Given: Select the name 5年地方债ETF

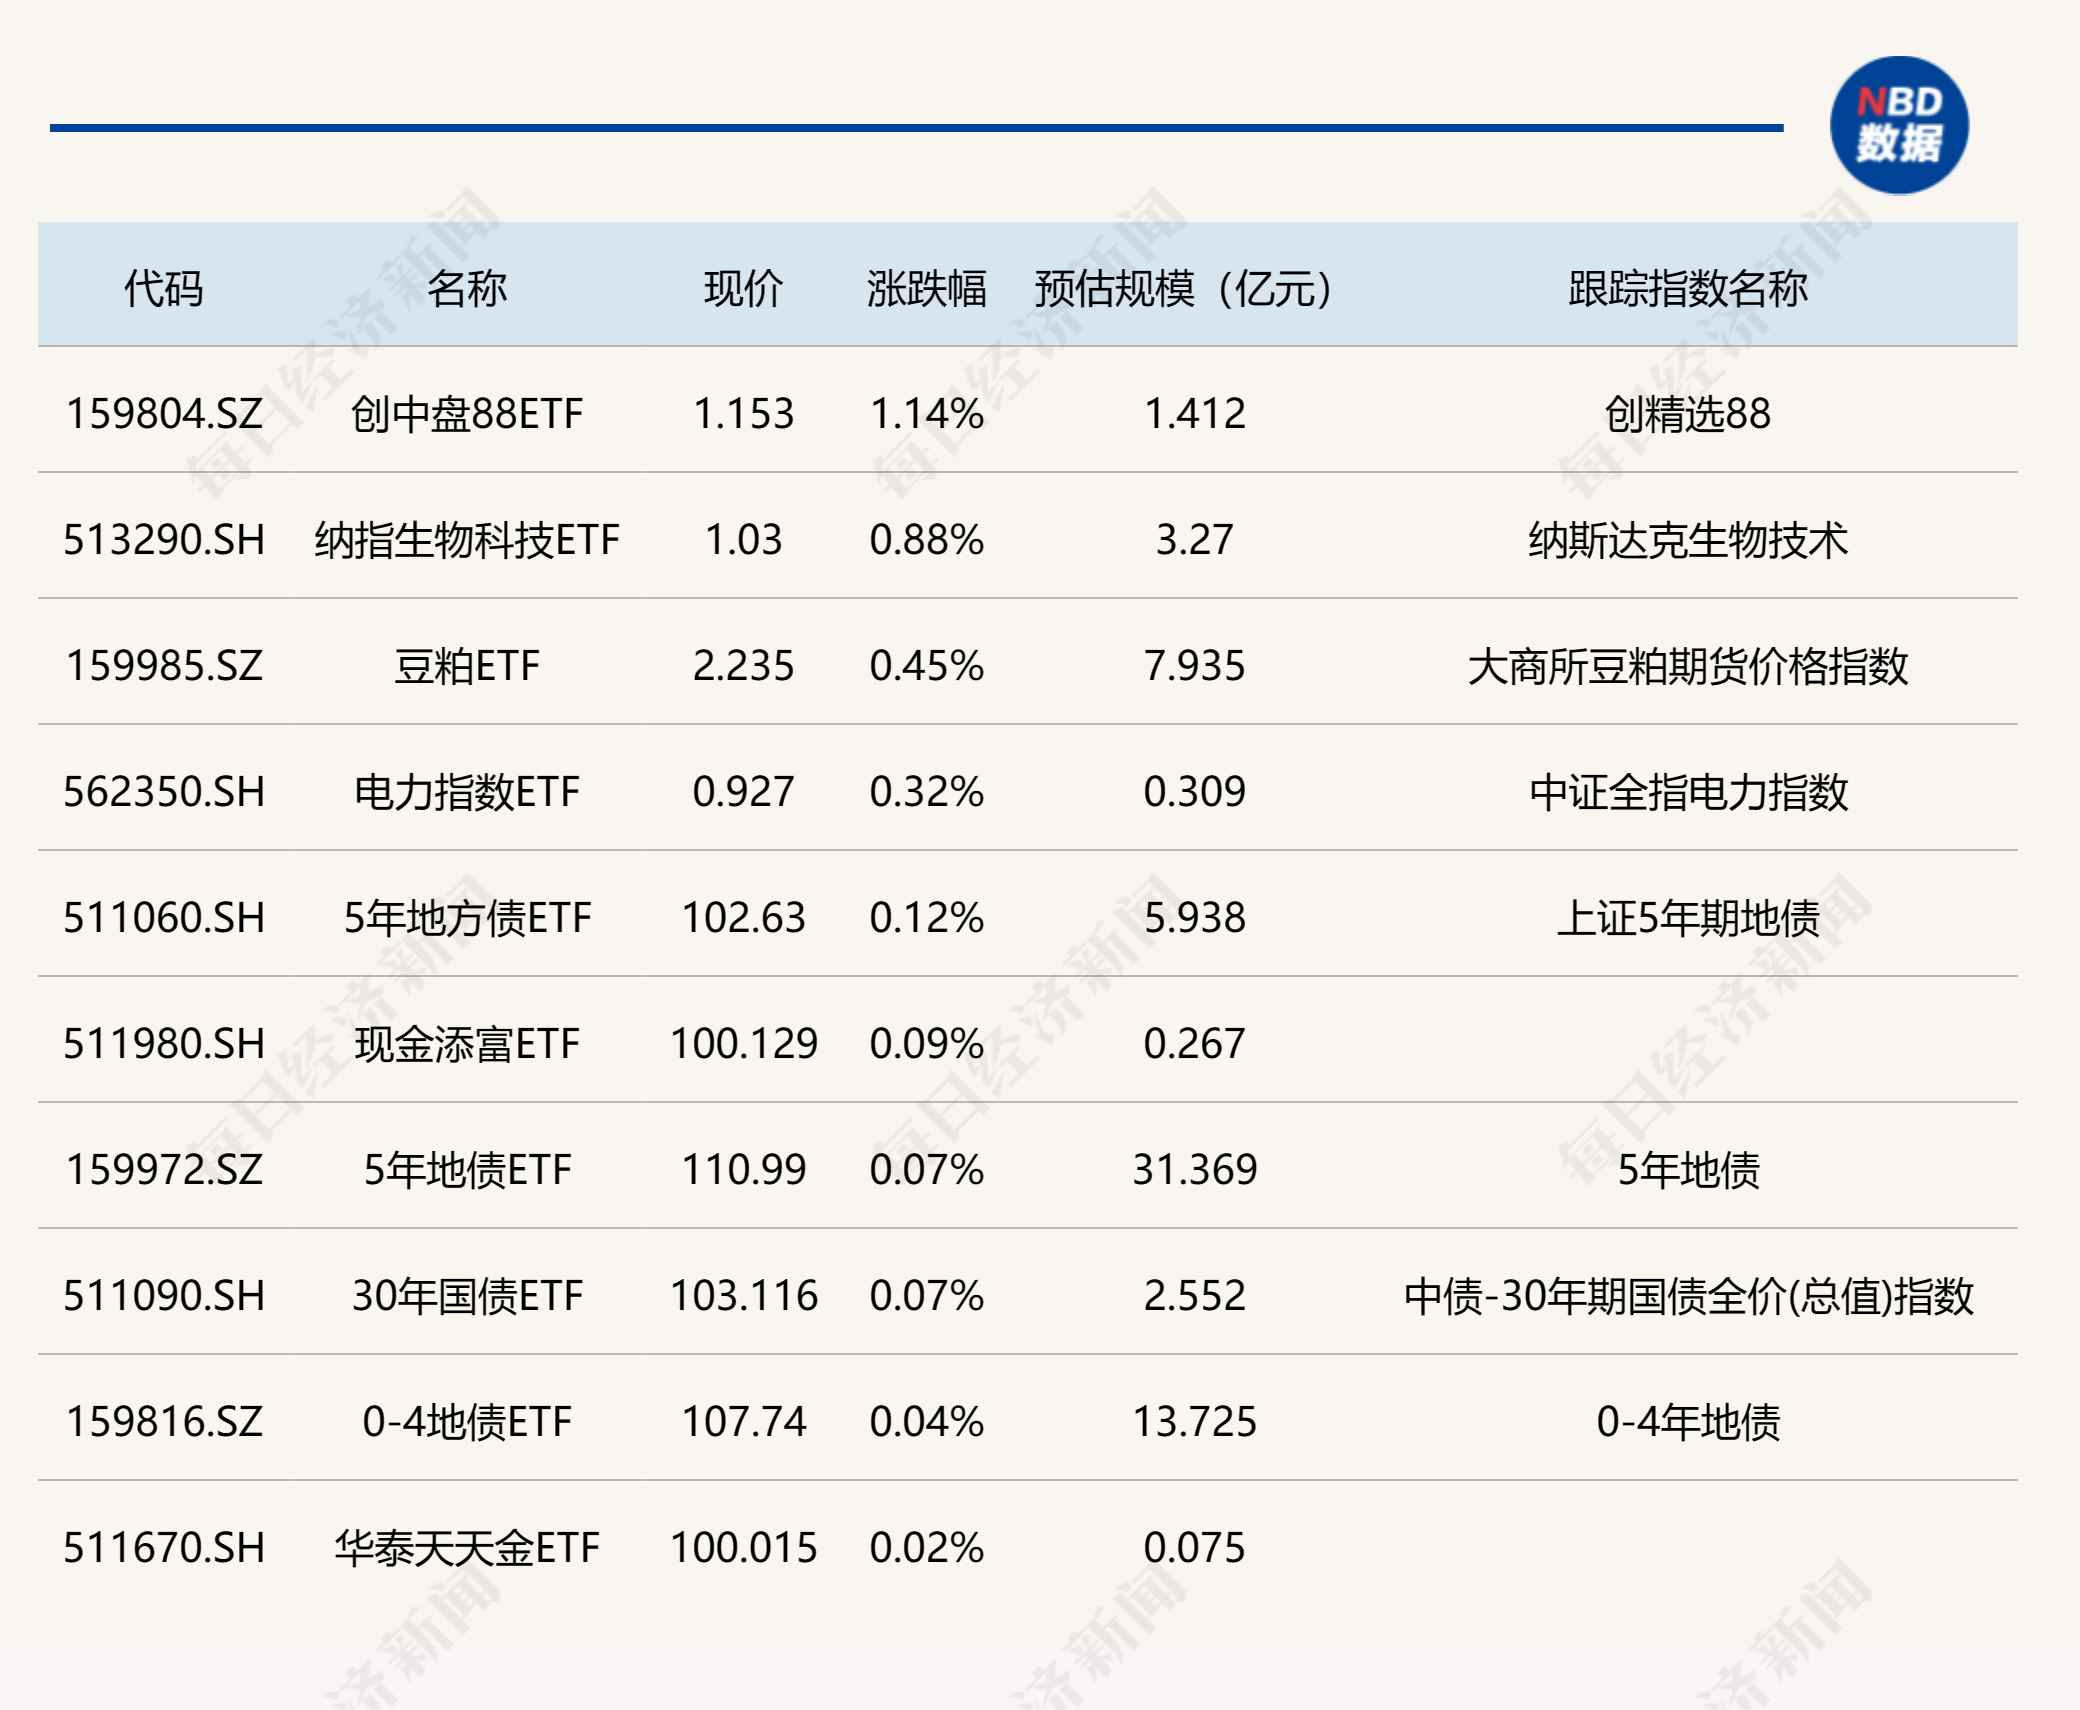Looking at the screenshot, I should tap(467, 918).
